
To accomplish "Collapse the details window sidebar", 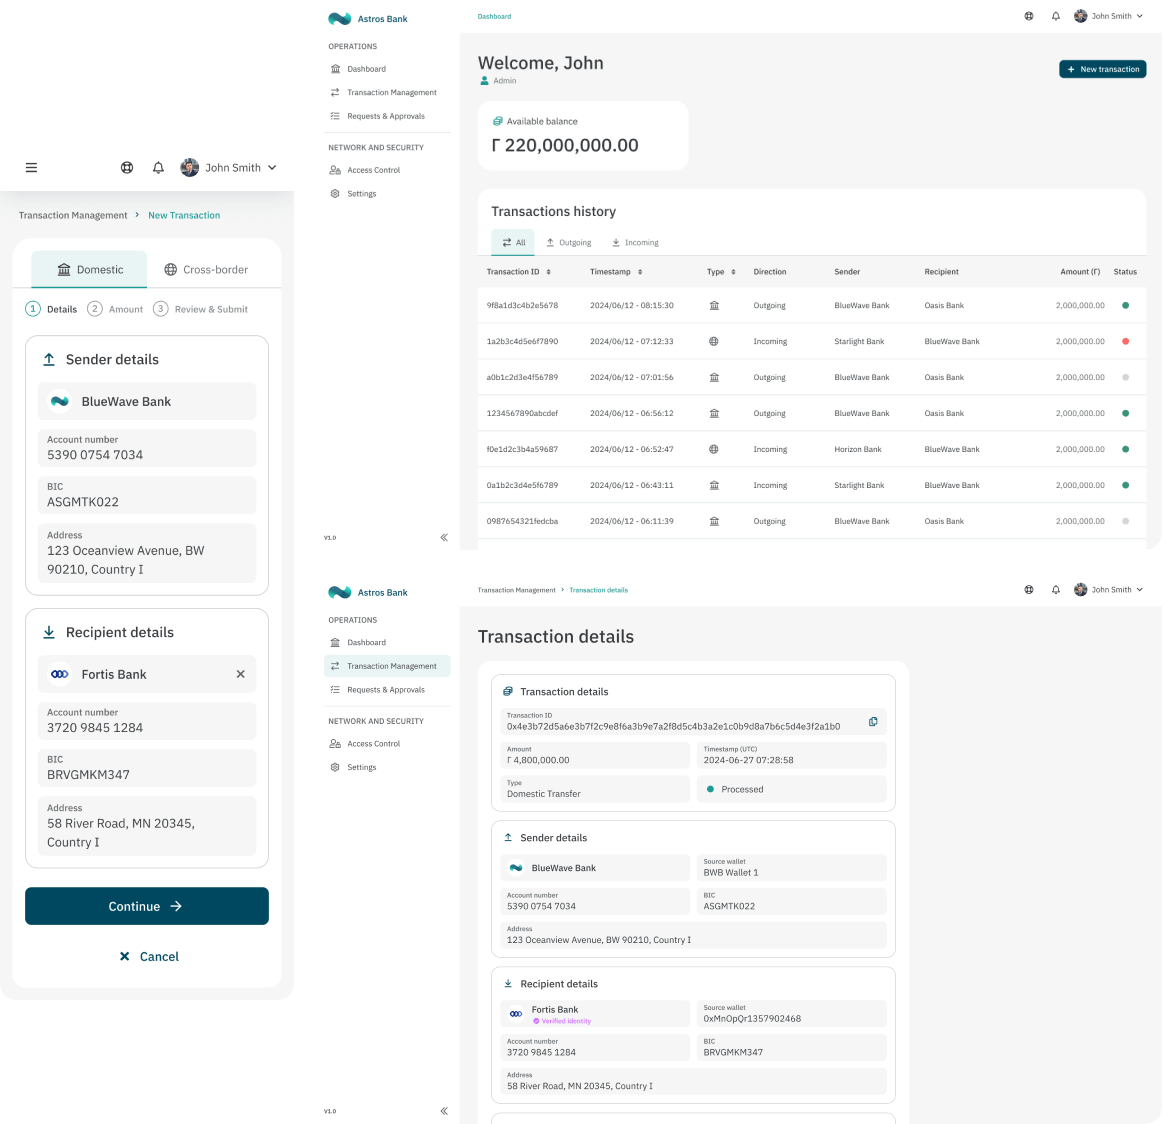I will (444, 1111).
